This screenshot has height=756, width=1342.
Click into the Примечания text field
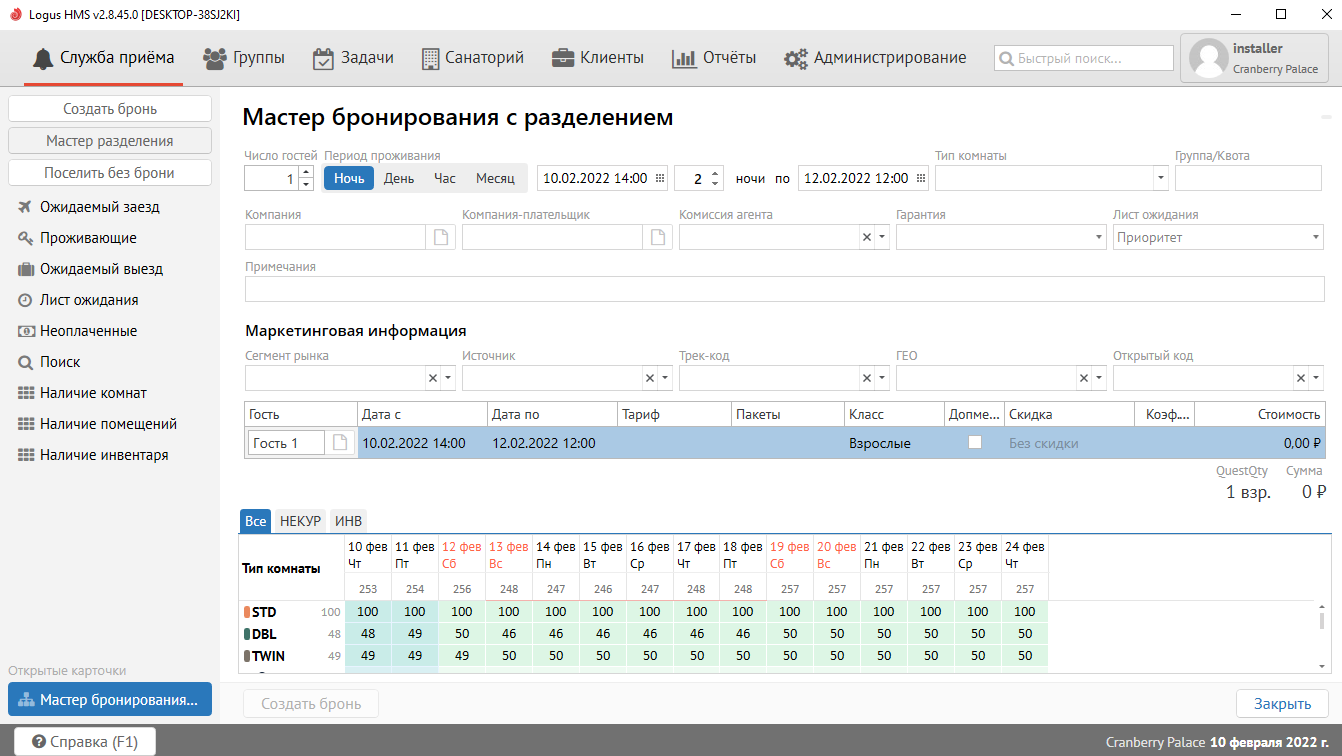(x=784, y=289)
